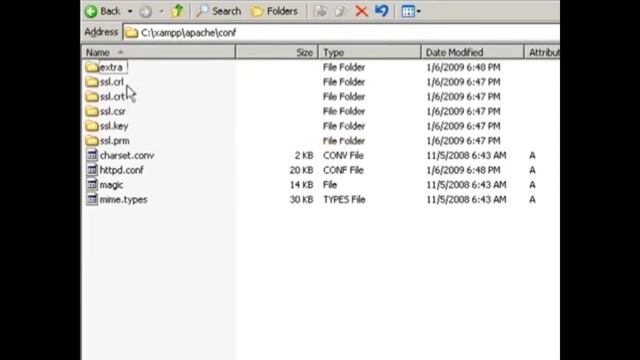Image resolution: width=640 pixels, height=360 pixels.
Task: Click the 20 KB size of httpd.conf
Action: pos(301,170)
